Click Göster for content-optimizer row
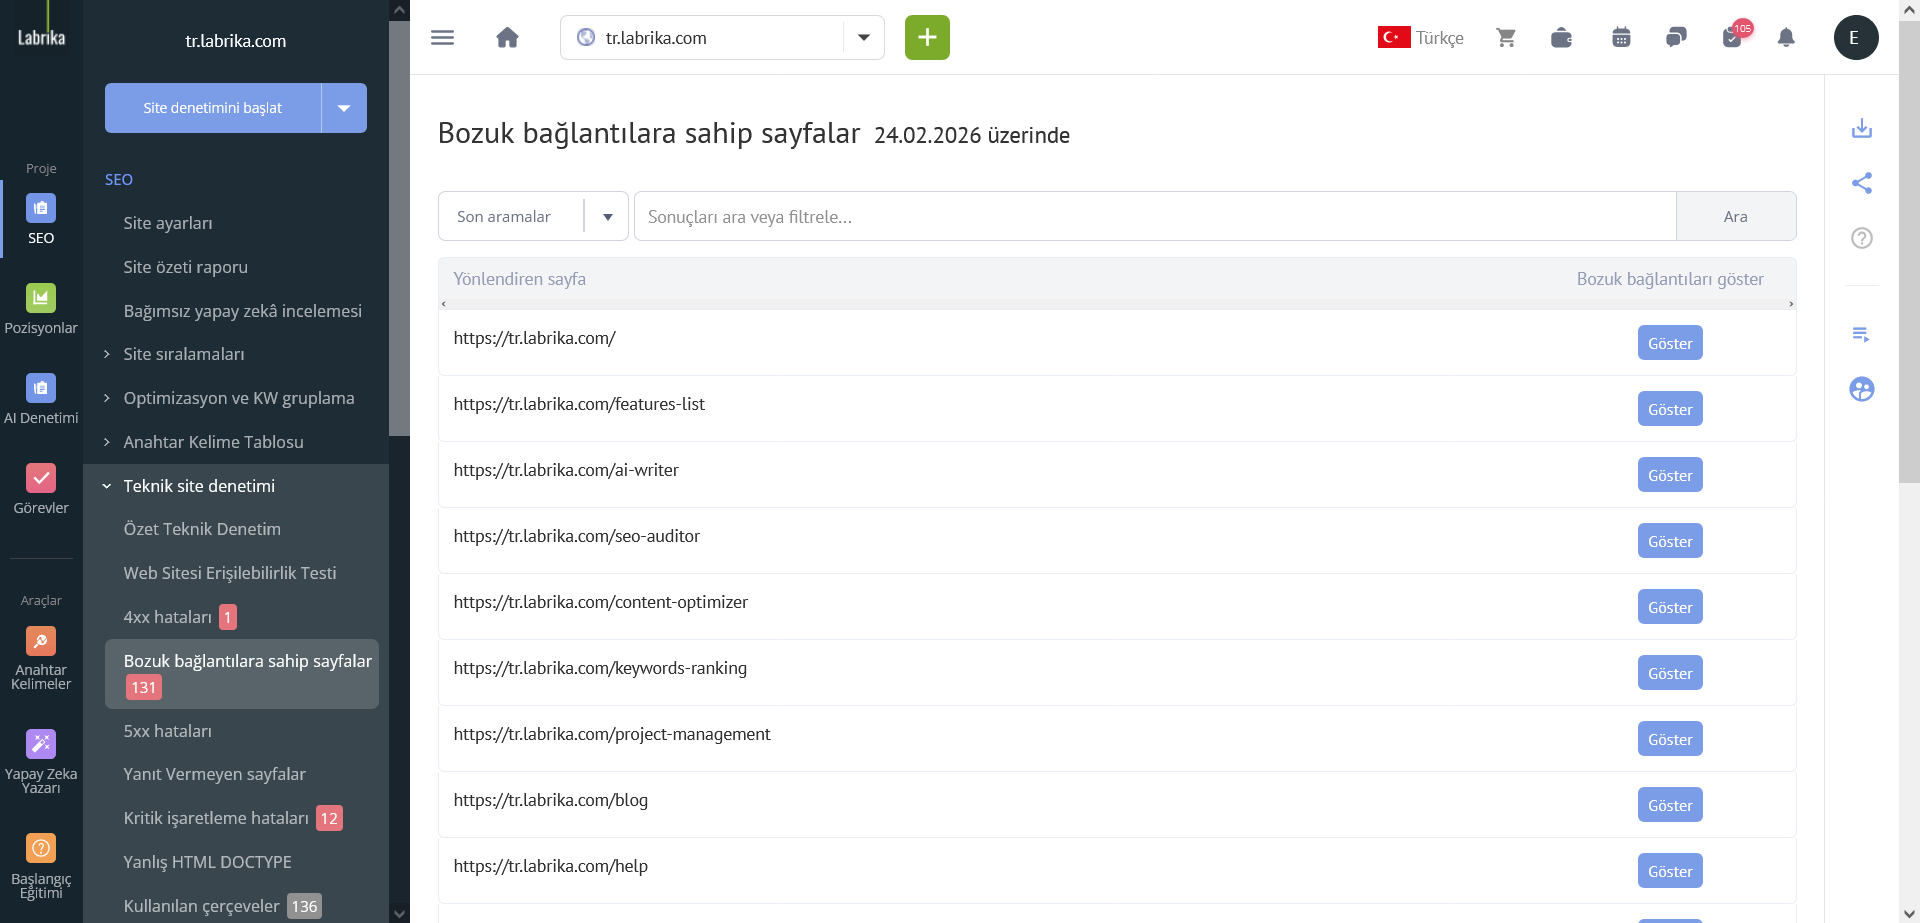Screen dimensions: 1920x923 pos(1670,607)
